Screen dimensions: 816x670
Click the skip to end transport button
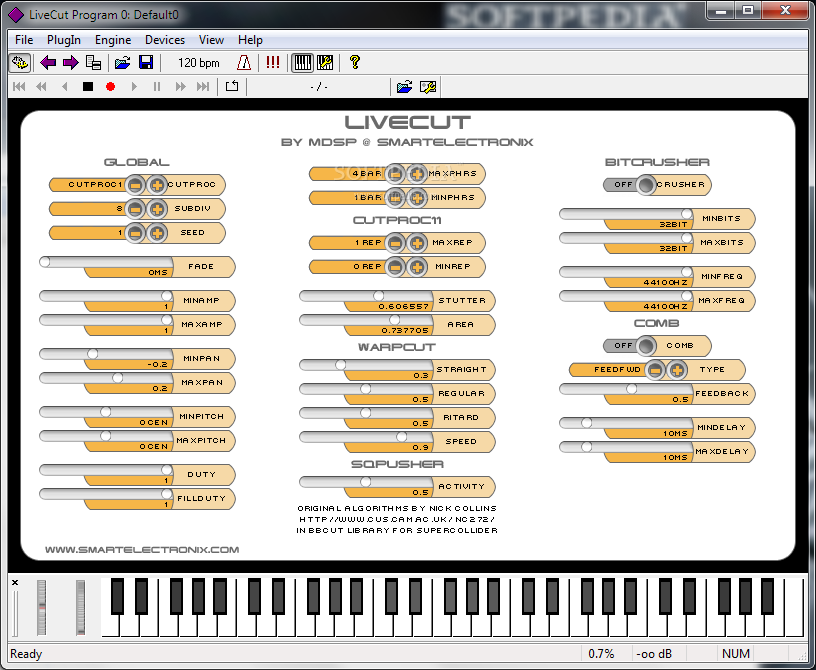coord(203,86)
